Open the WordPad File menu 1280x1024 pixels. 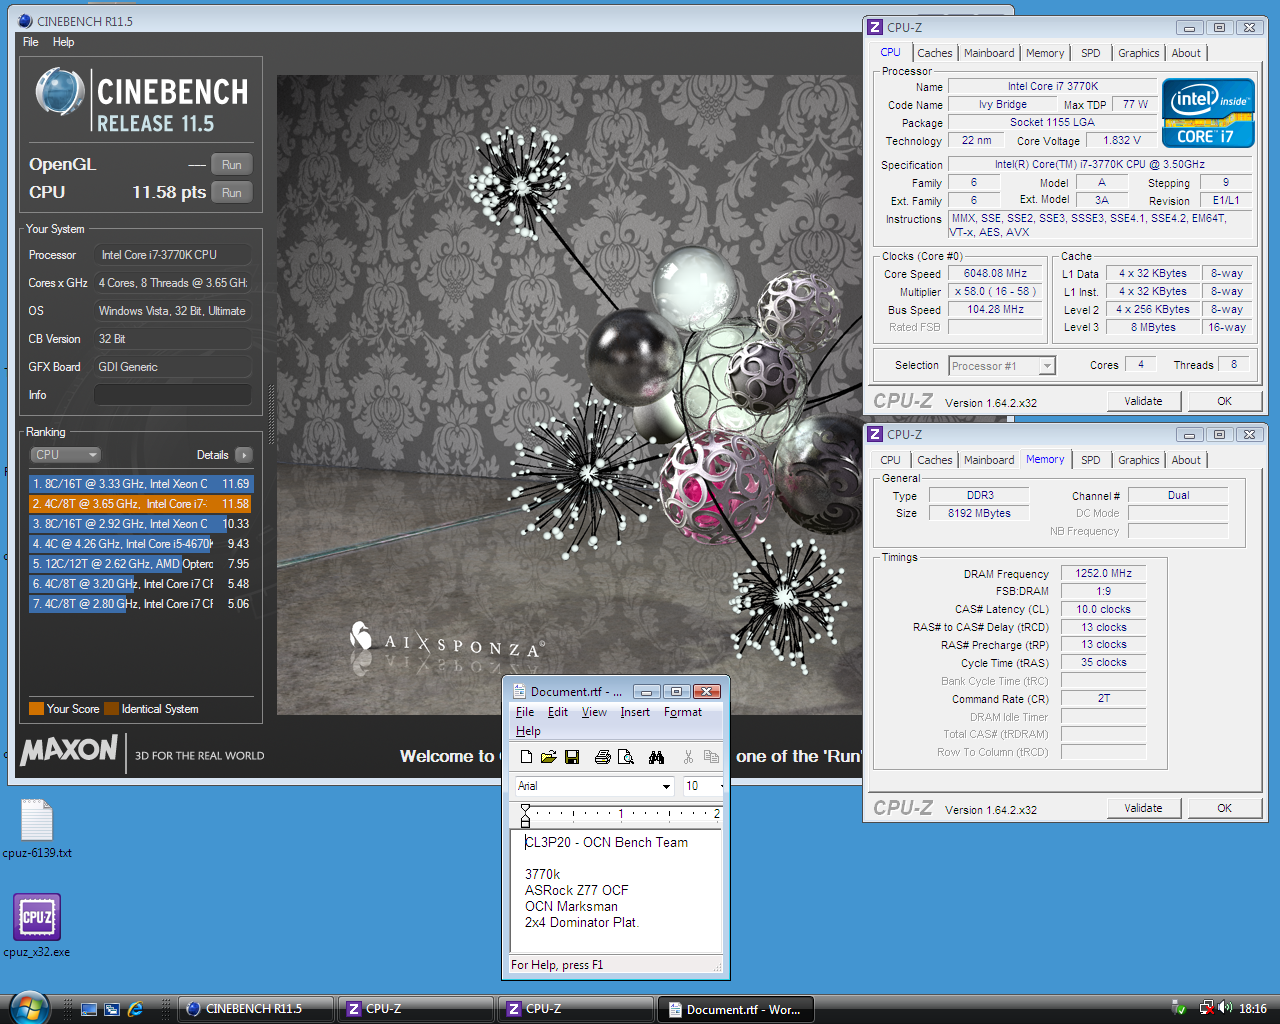coord(525,712)
